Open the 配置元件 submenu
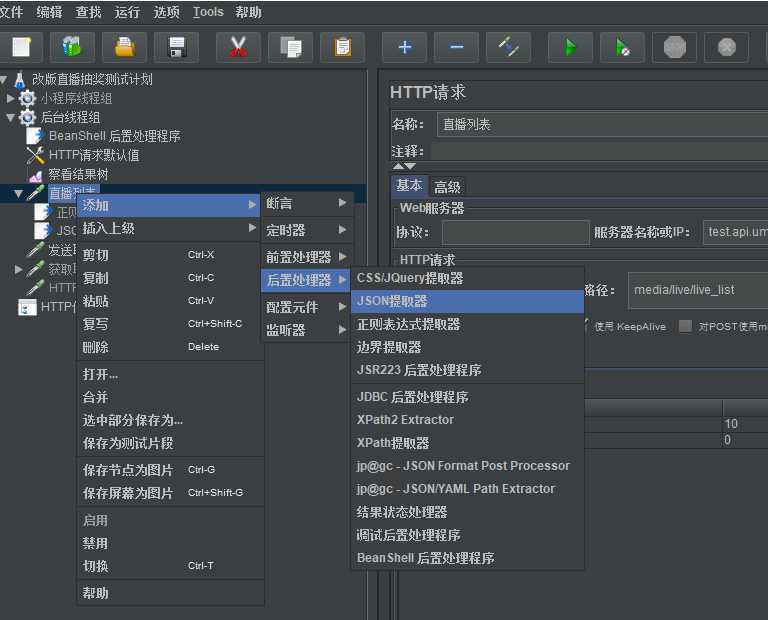768x620 pixels. point(306,307)
